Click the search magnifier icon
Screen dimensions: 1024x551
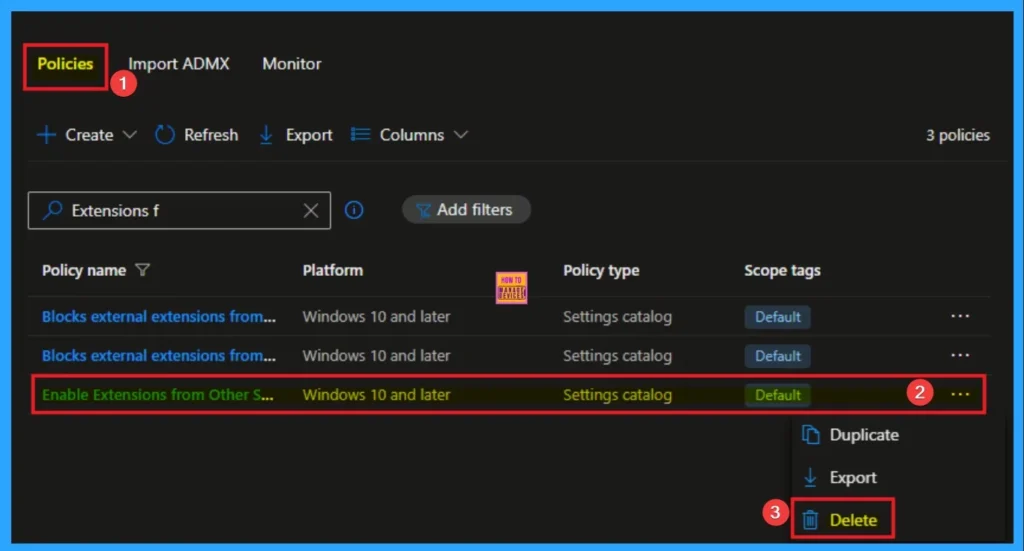click(52, 210)
